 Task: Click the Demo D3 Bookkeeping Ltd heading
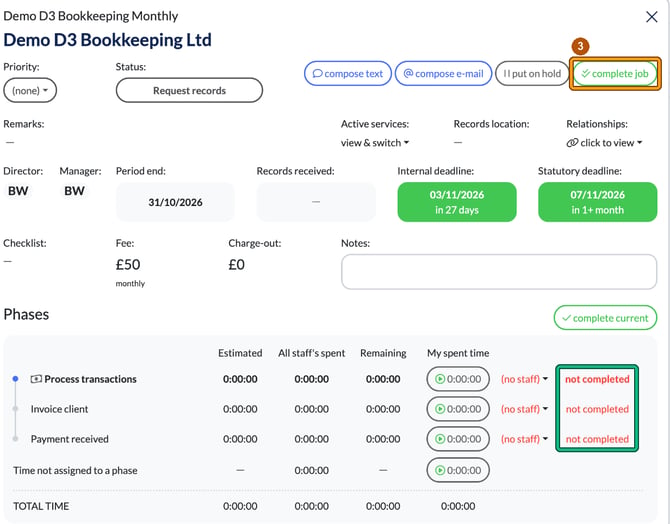point(107,40)
